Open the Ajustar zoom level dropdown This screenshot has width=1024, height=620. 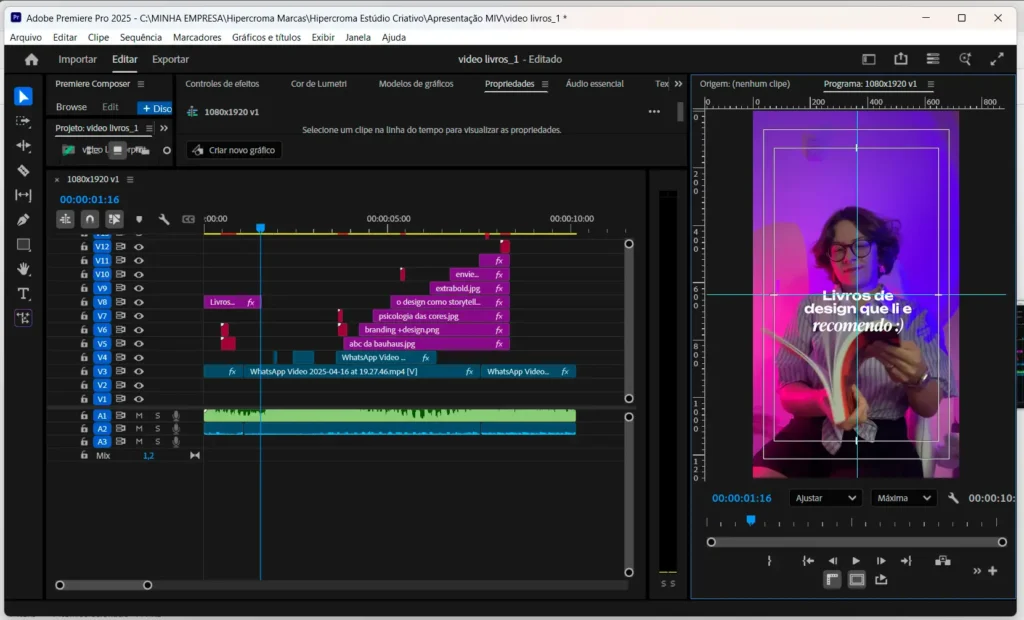coord(825,497)
